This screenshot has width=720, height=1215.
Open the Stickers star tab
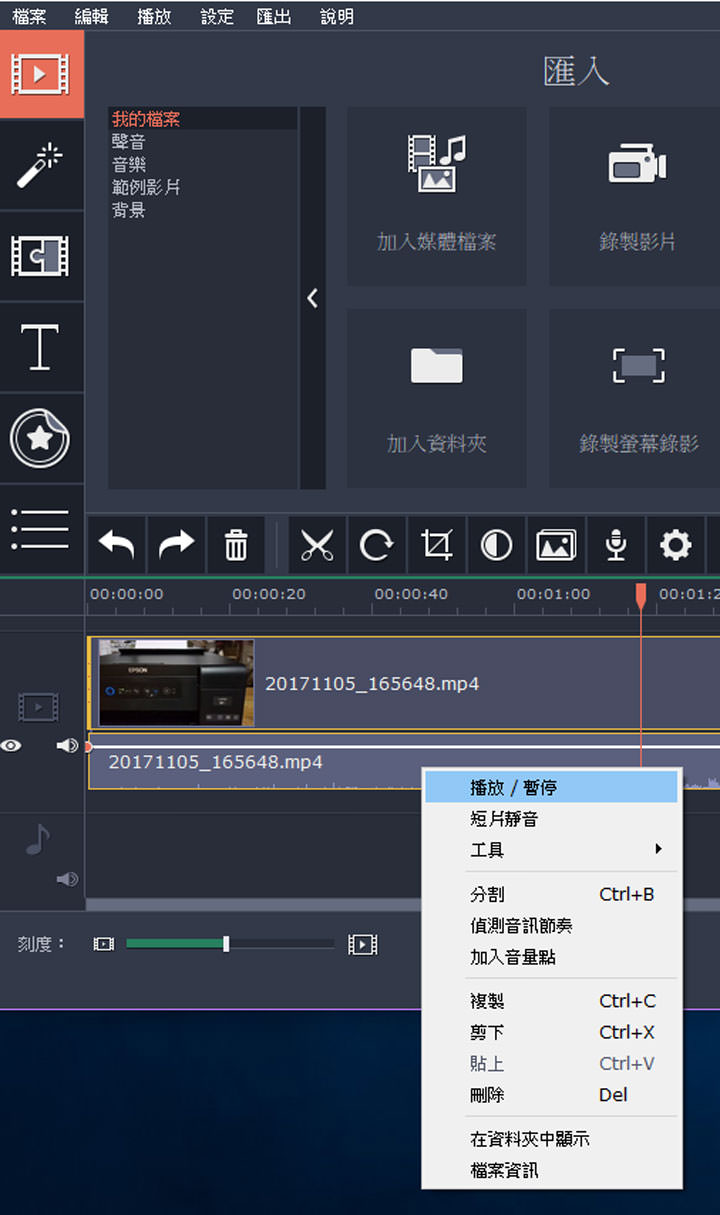41,439
